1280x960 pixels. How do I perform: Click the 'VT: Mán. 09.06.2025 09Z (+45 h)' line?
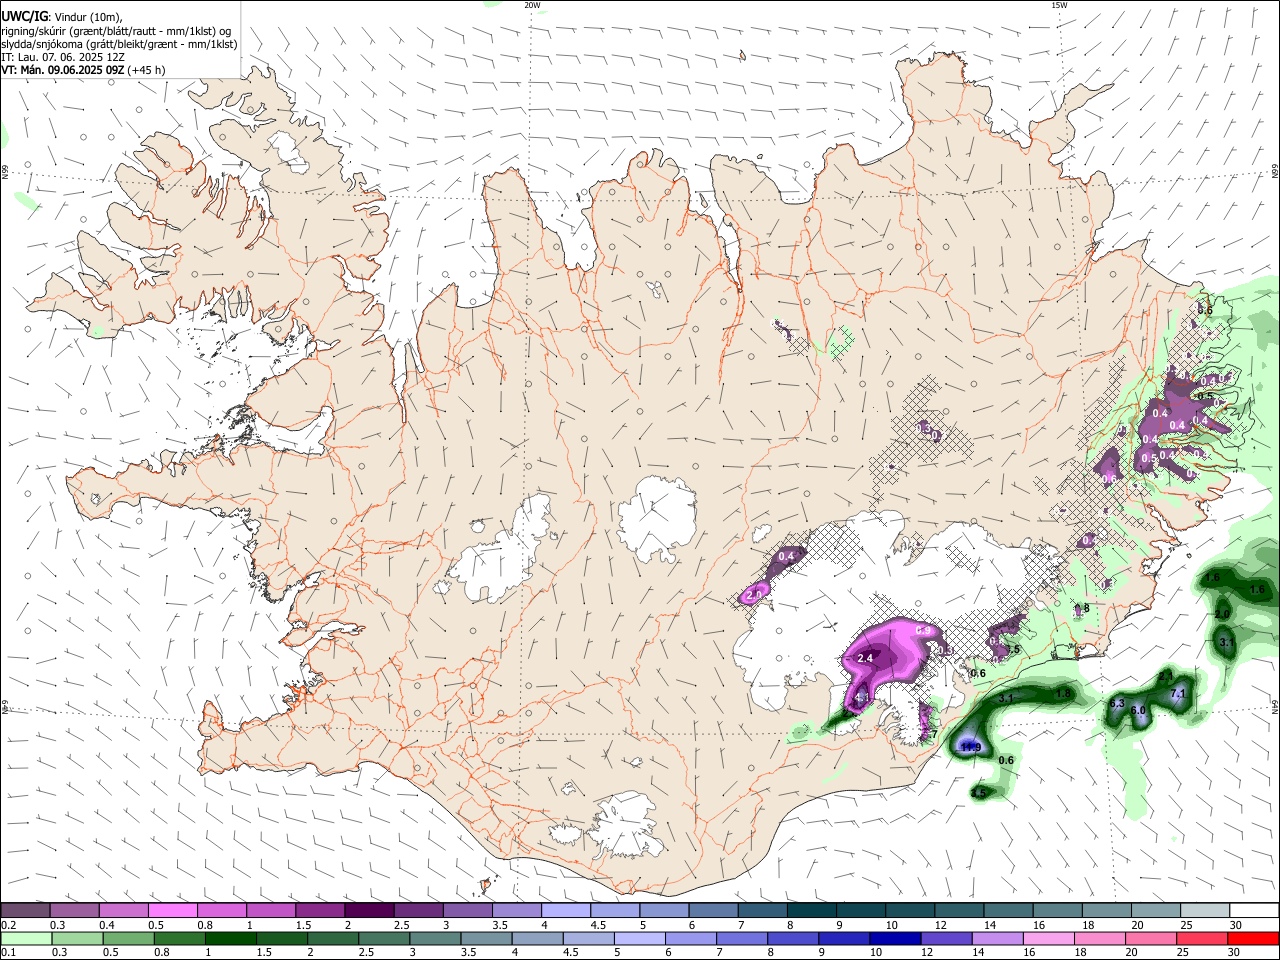83,70
